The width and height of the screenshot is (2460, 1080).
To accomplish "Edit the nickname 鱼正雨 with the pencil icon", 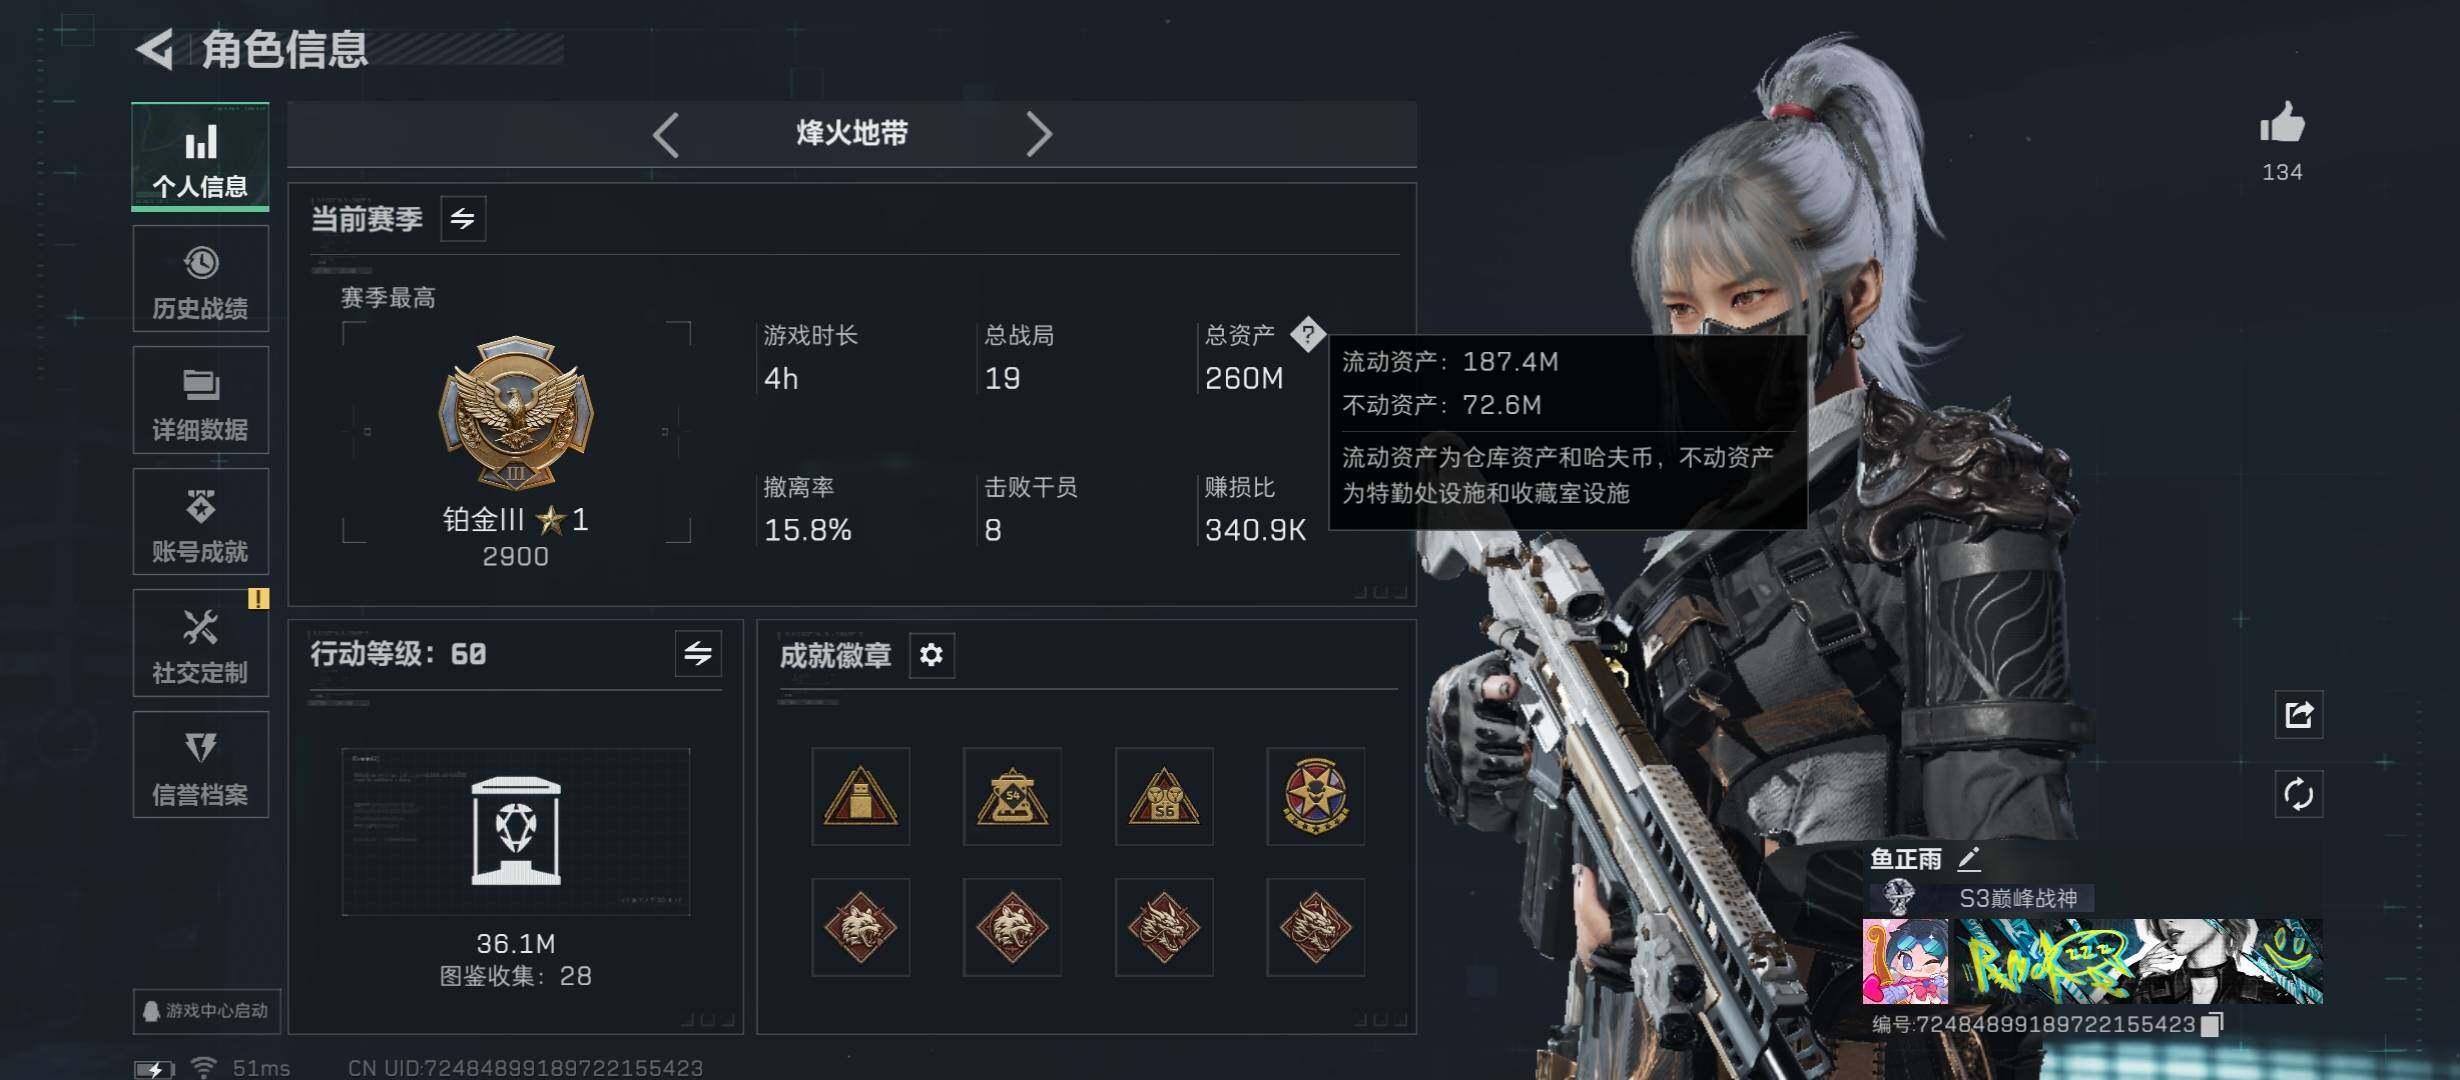I will tap(1968, 859).
